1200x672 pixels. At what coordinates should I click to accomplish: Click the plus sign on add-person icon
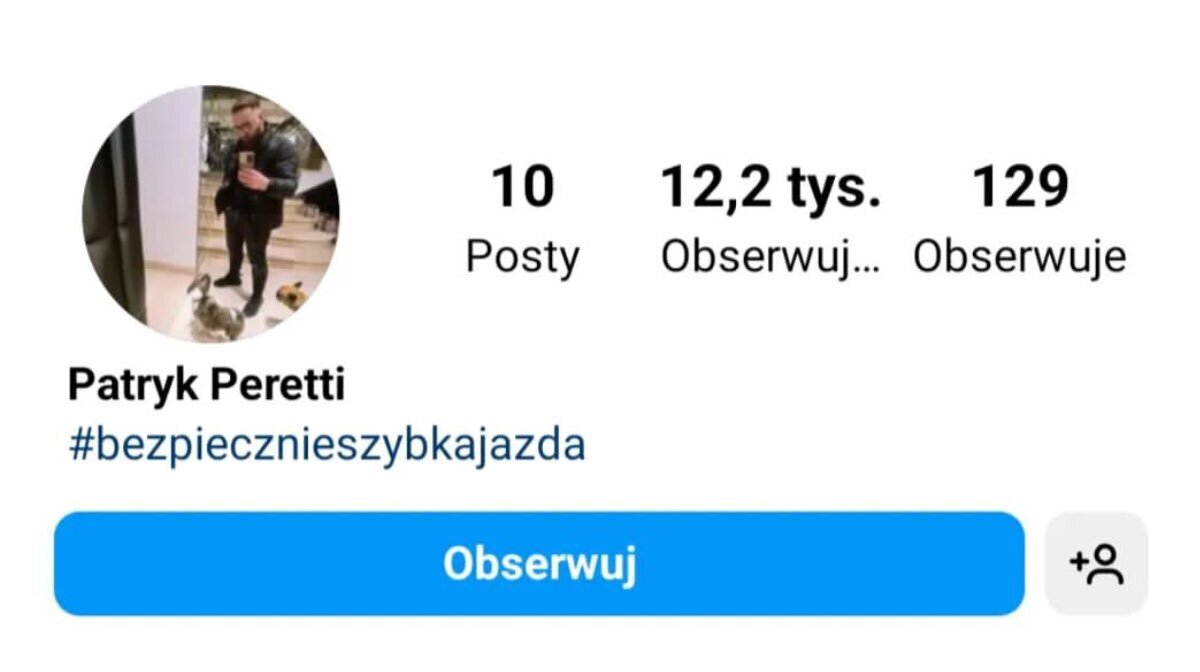1078,561
